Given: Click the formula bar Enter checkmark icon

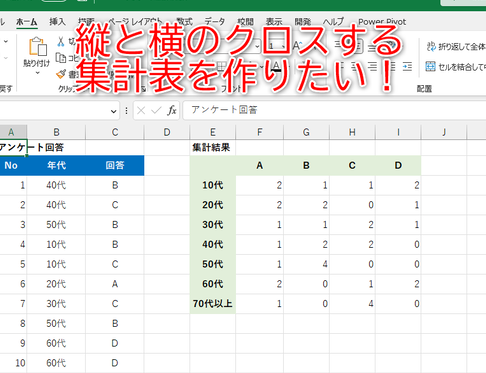Looking at the screenshot, I should [156, 110].
